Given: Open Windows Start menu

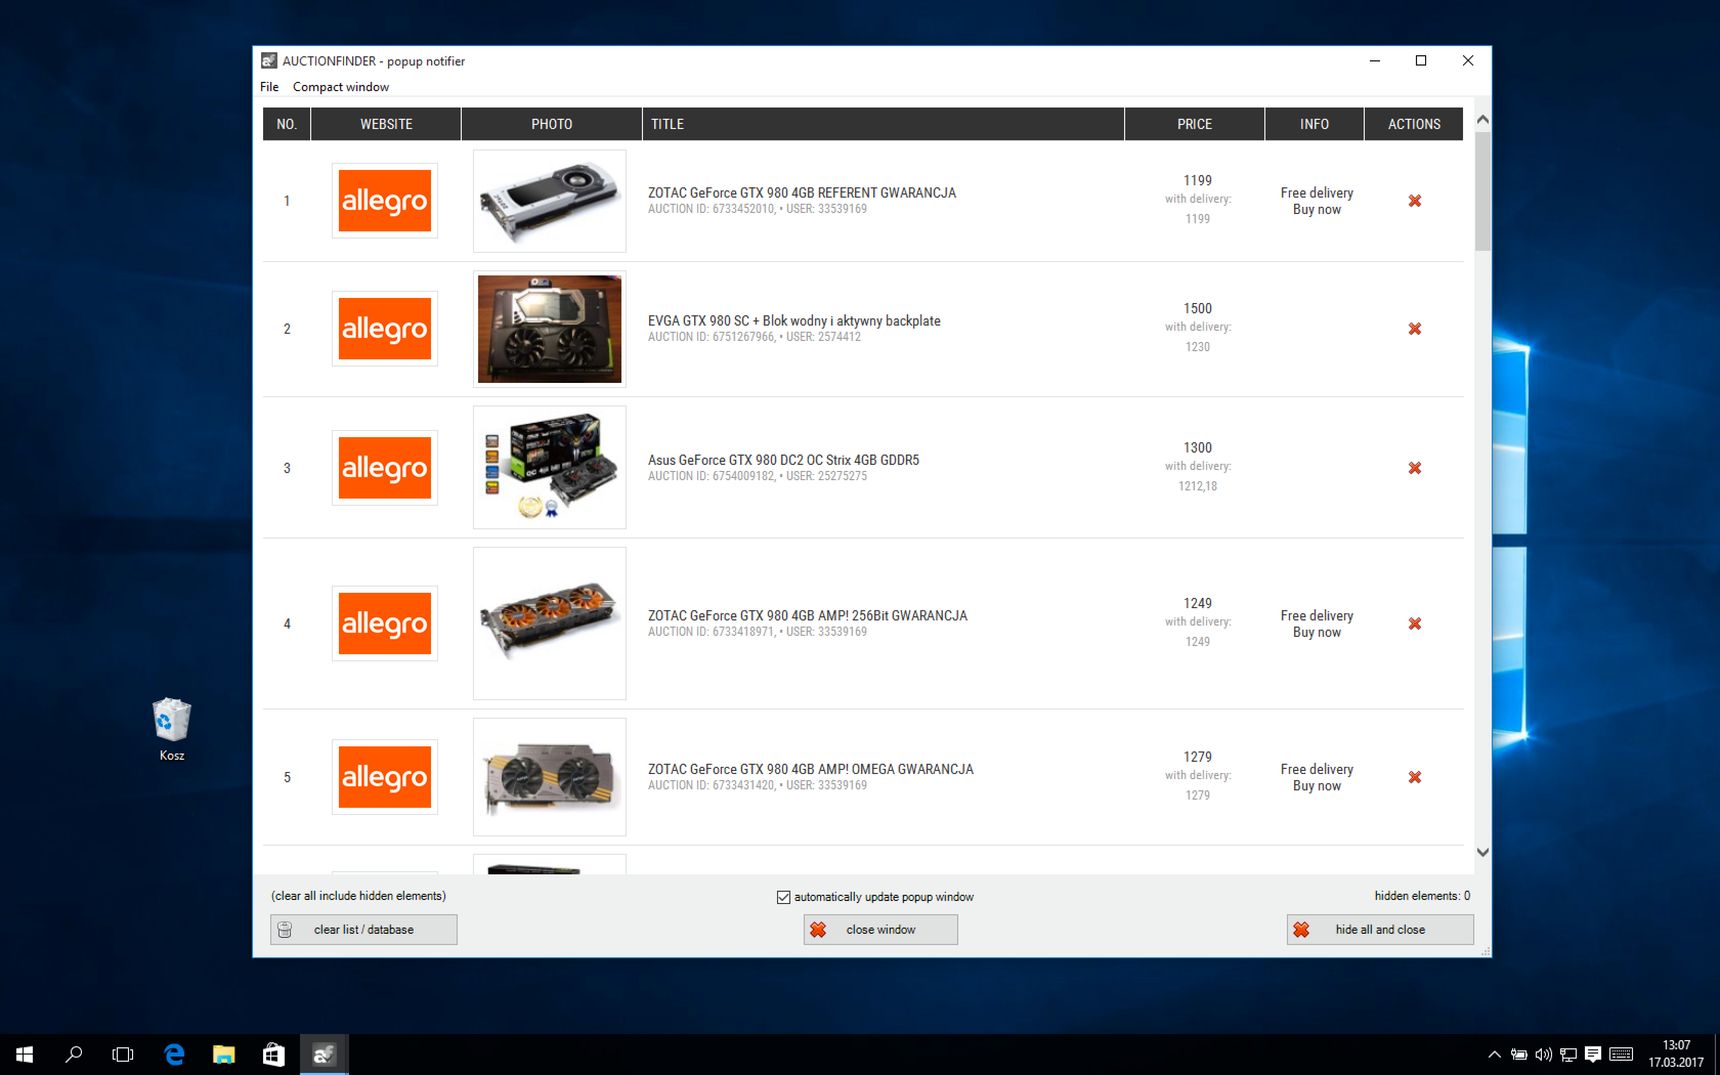Looking at the screenshot, I should tap(25, 1054).
